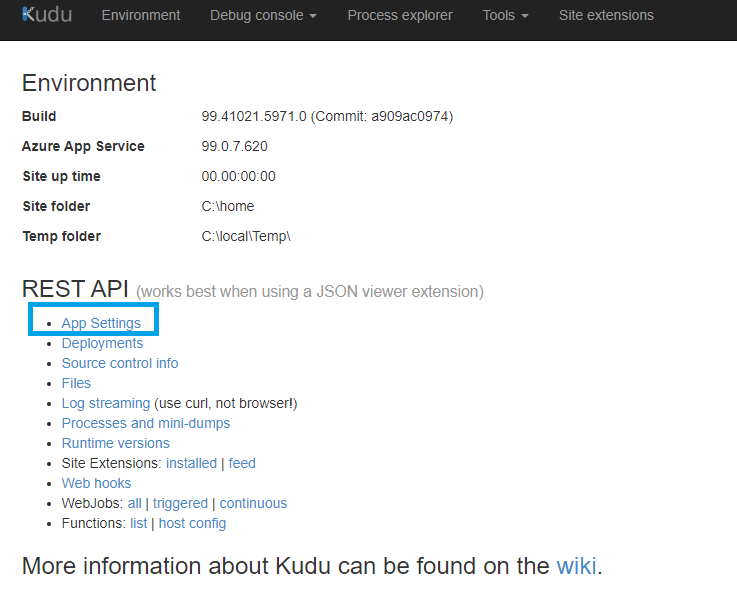
Task: Go to Site extensions page
Action: 606,15
